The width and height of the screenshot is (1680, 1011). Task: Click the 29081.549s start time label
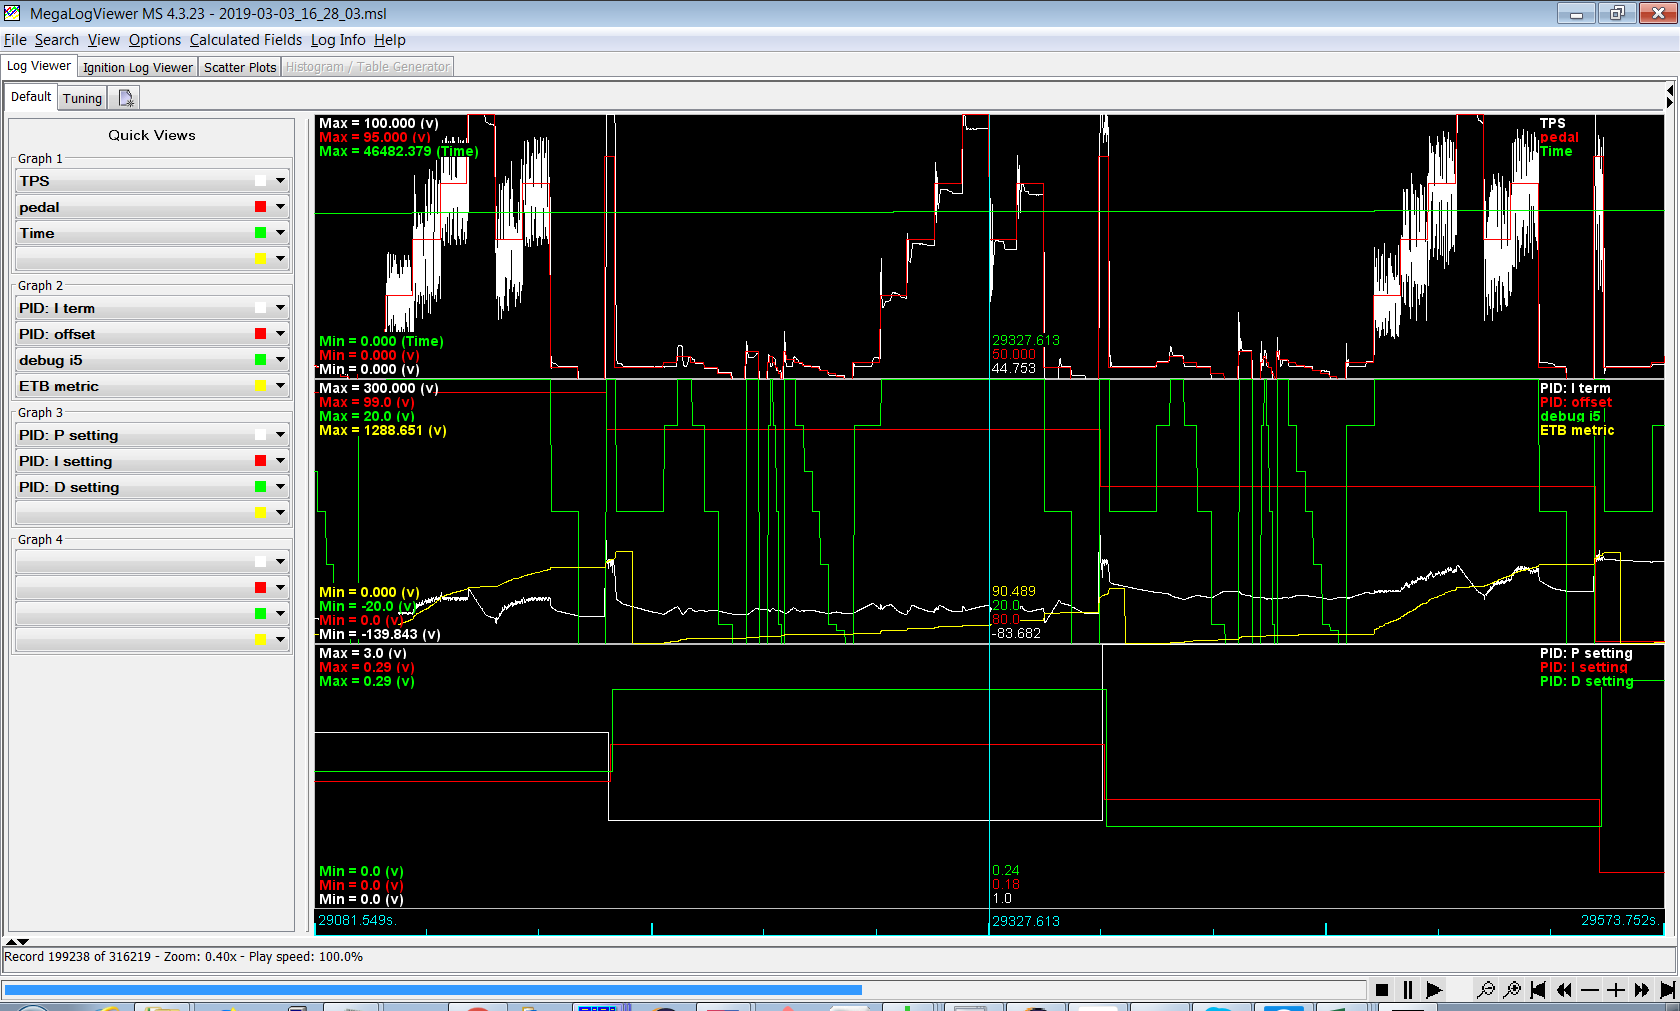click(x=357, y=920)
